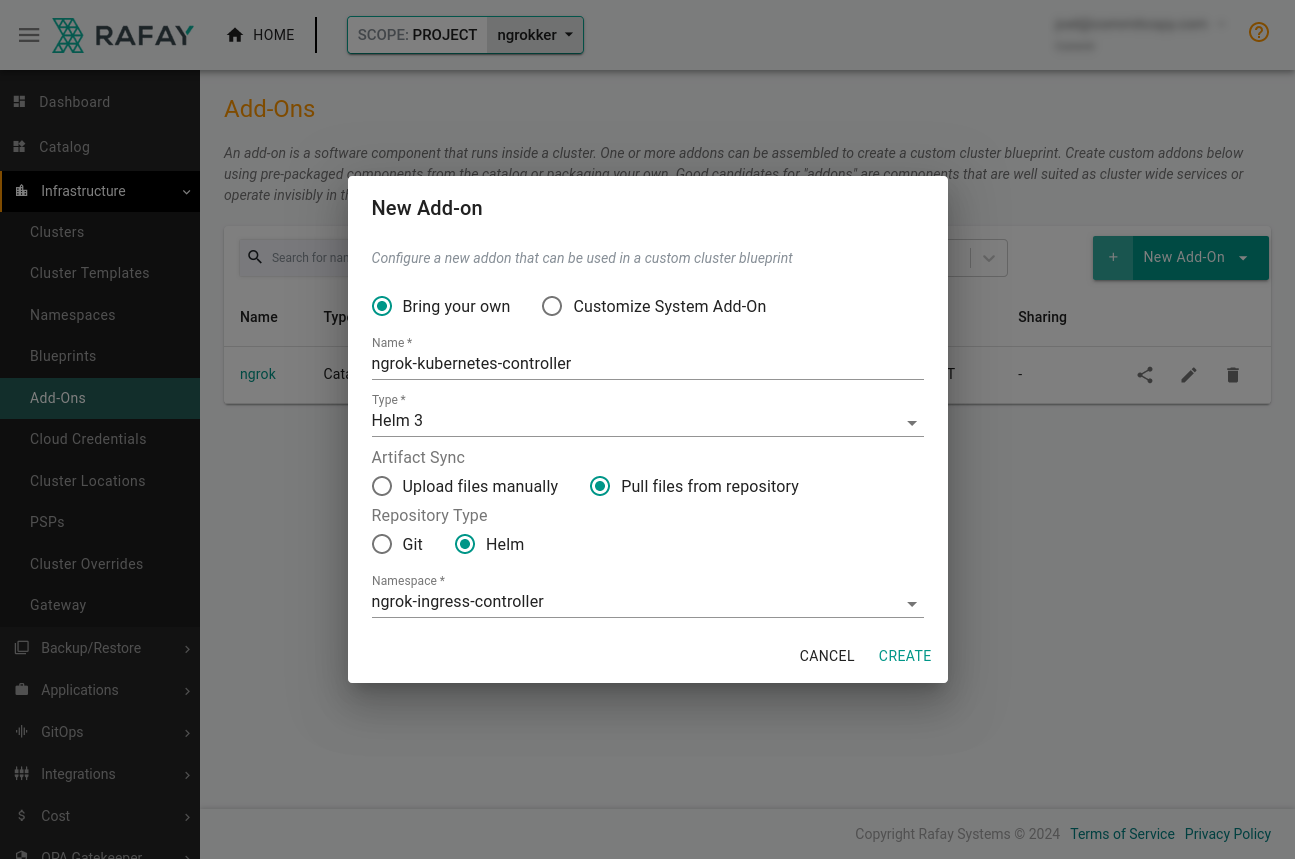Viewport: 1295px width, 859px height.
Task: Click inside the Name input field
Action: [x=550, y=363]
